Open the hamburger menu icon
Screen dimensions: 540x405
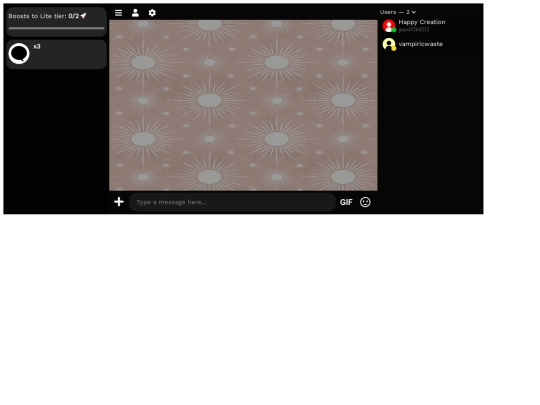(x=118, y=13)
